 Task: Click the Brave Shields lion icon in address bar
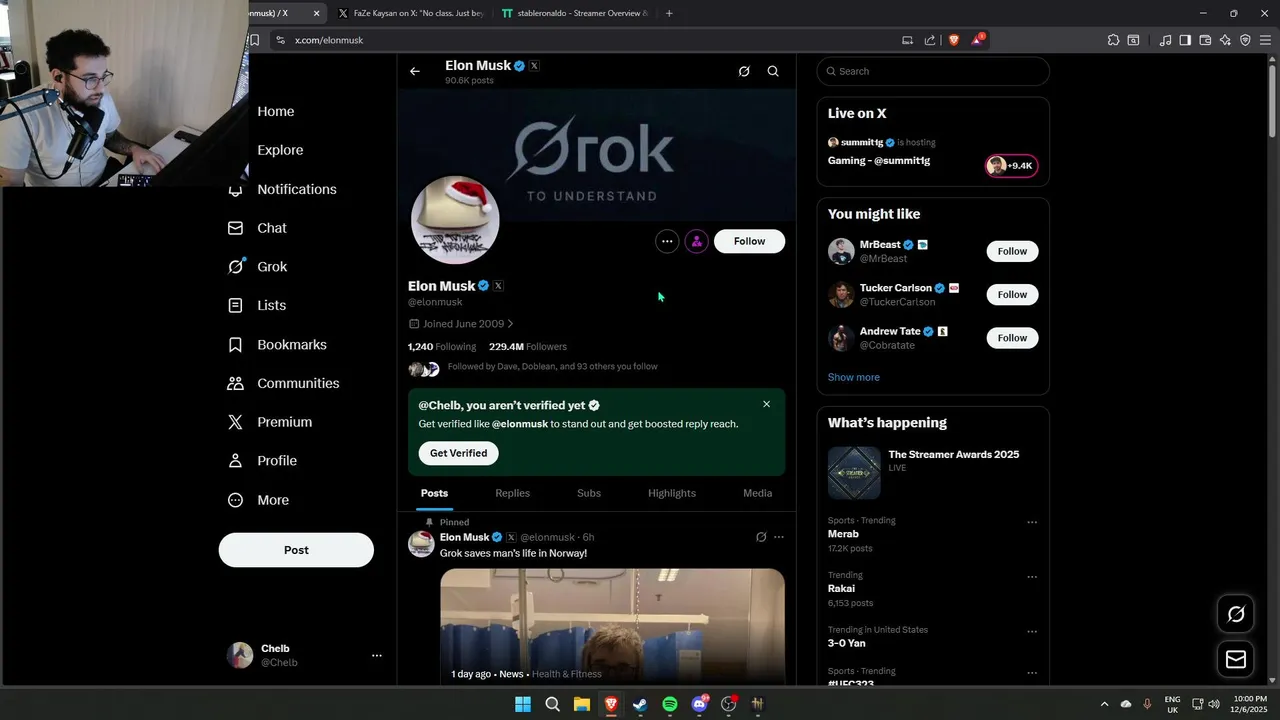pos(953,40)
